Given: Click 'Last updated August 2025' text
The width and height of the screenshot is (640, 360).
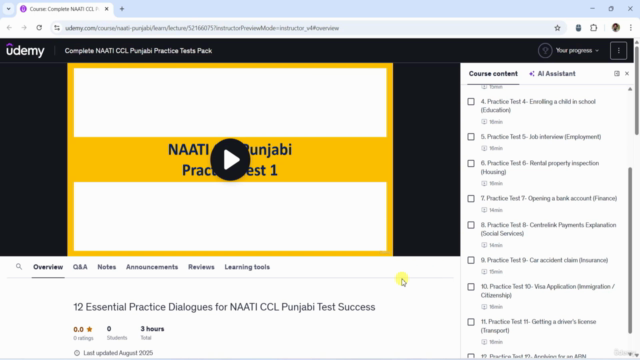Looking at the screenshot, I should pos(118,353).
